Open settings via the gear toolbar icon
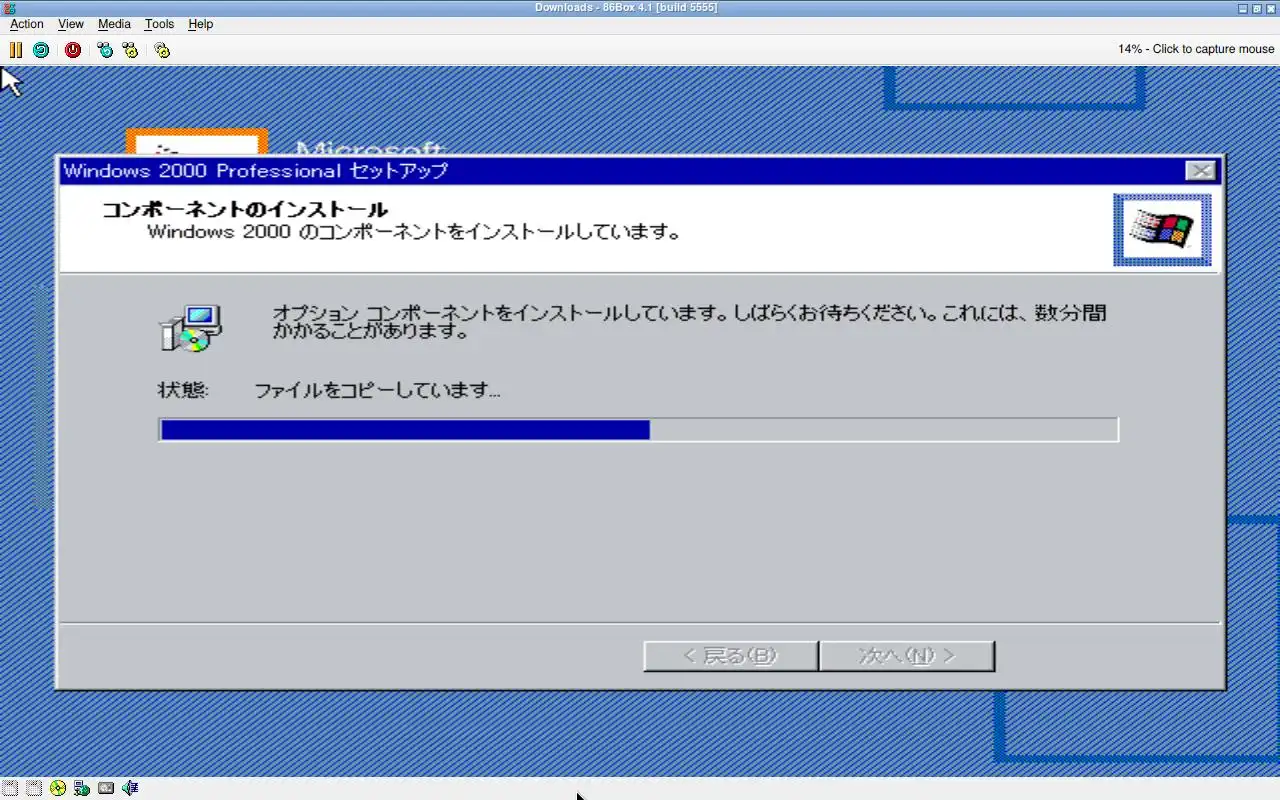 (162, 49)
